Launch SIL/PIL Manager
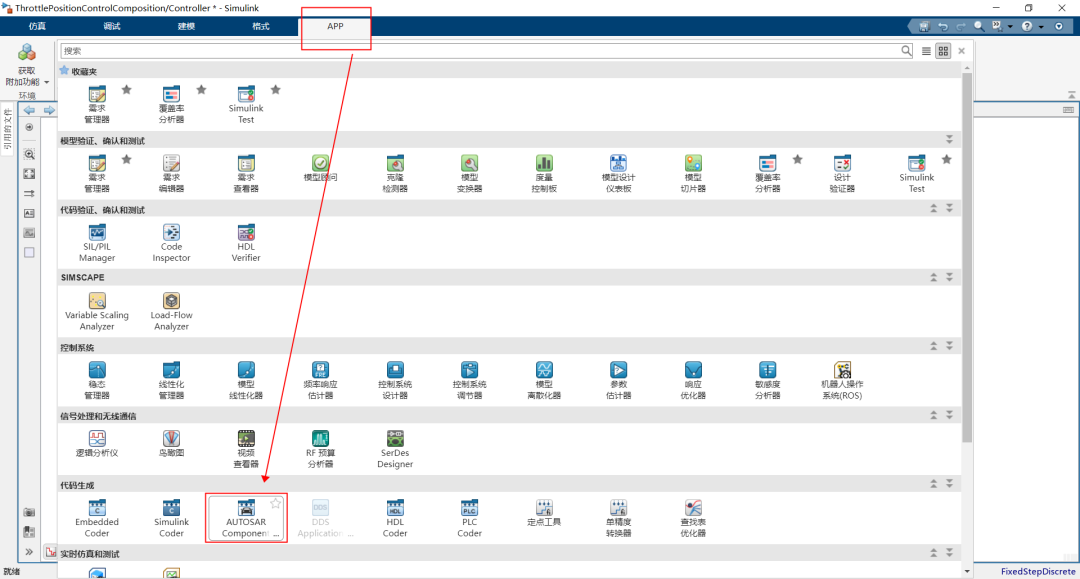The height and width of the screenshot is (579, 1080). pos(97,241)
